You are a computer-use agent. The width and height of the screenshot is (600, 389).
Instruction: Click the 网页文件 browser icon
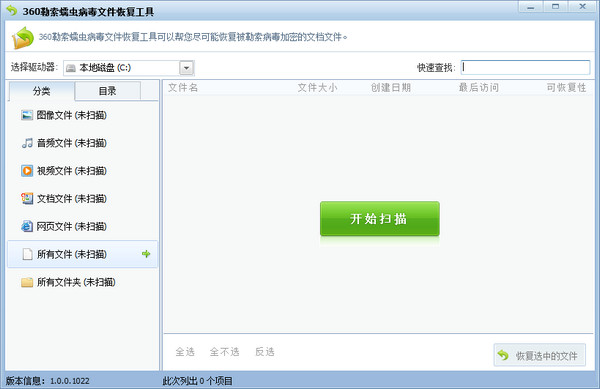[x=27, y=226]
